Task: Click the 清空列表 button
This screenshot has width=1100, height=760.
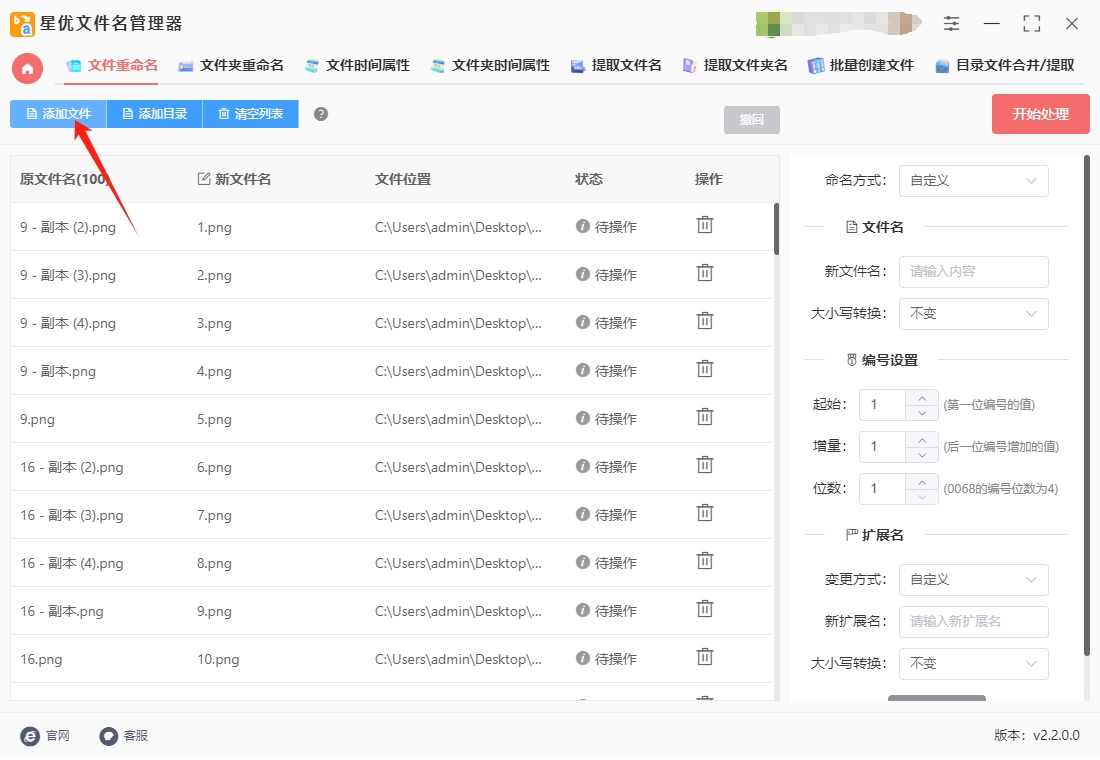Action: (x=250, y=114)
